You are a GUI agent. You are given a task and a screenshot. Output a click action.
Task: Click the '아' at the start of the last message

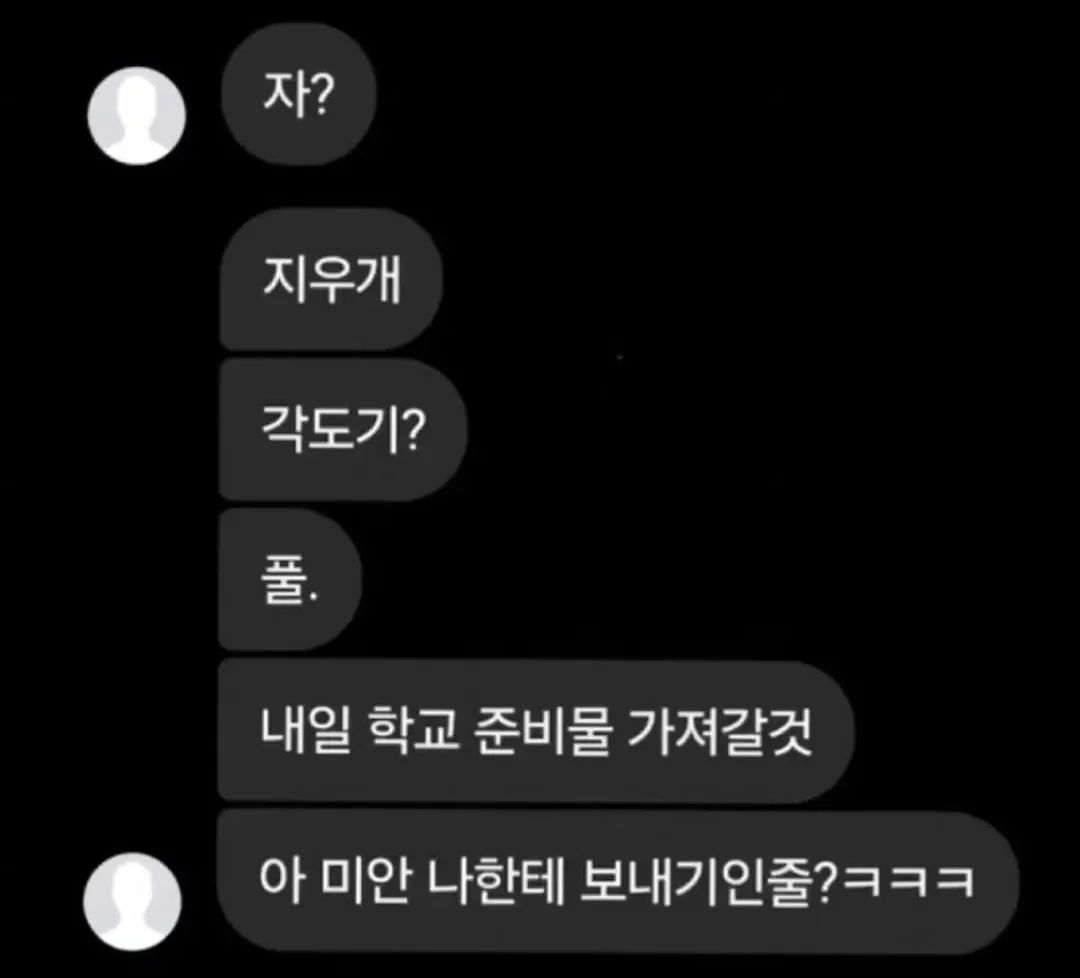coord(281,881)
